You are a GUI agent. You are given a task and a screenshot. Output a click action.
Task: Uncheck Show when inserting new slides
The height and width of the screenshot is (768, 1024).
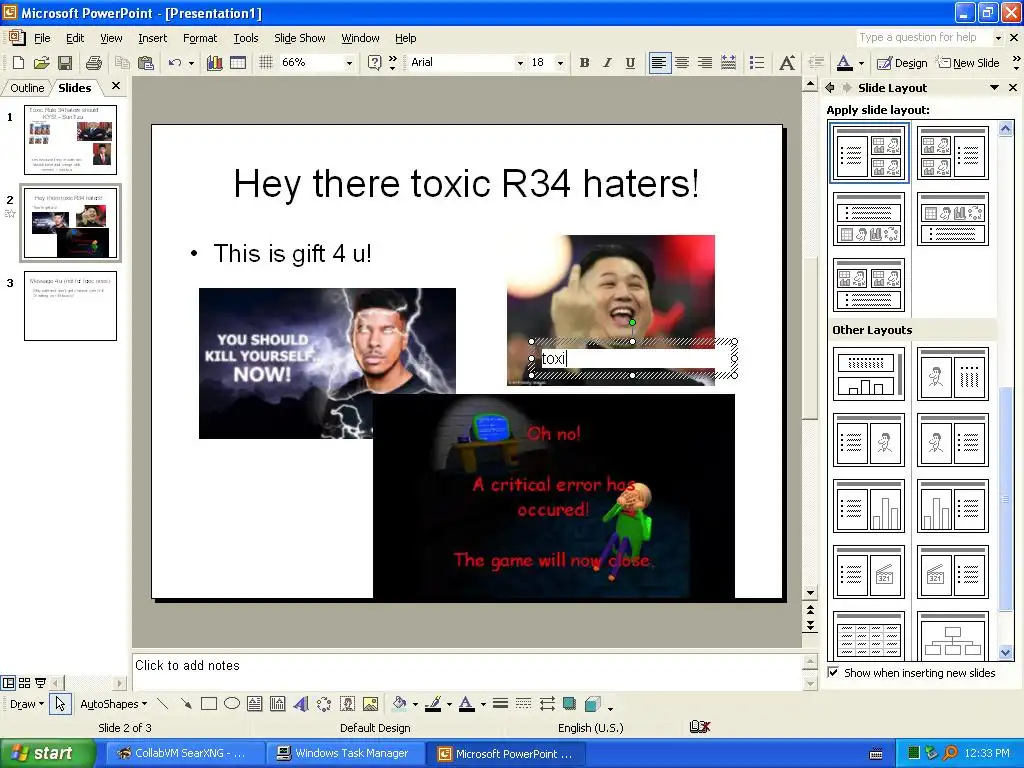833,672
